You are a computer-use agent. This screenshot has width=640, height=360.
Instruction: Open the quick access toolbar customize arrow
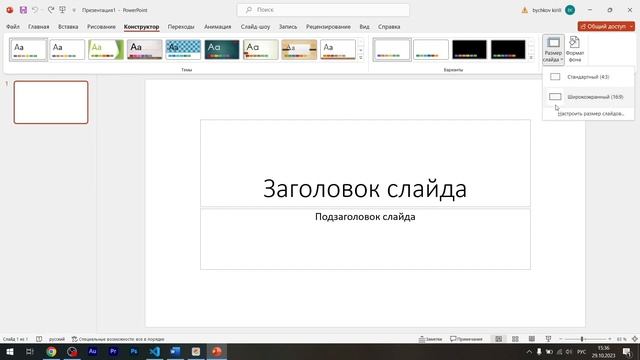tap(74, 10)
